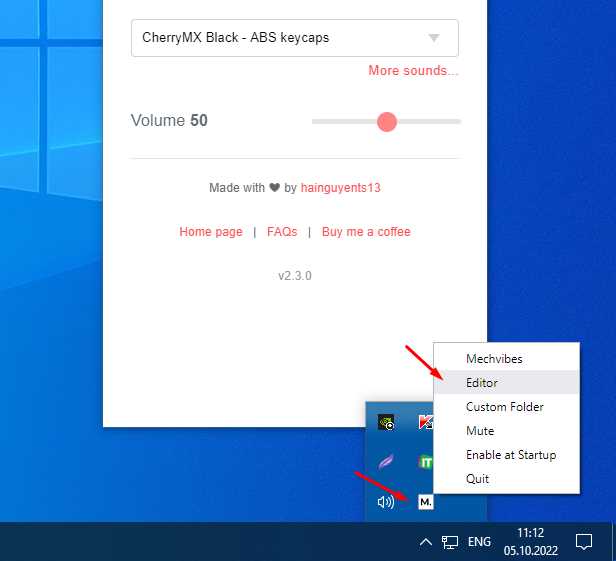
Task: Choose Editor from the tray context menu
Action: [x=506, y=383]
